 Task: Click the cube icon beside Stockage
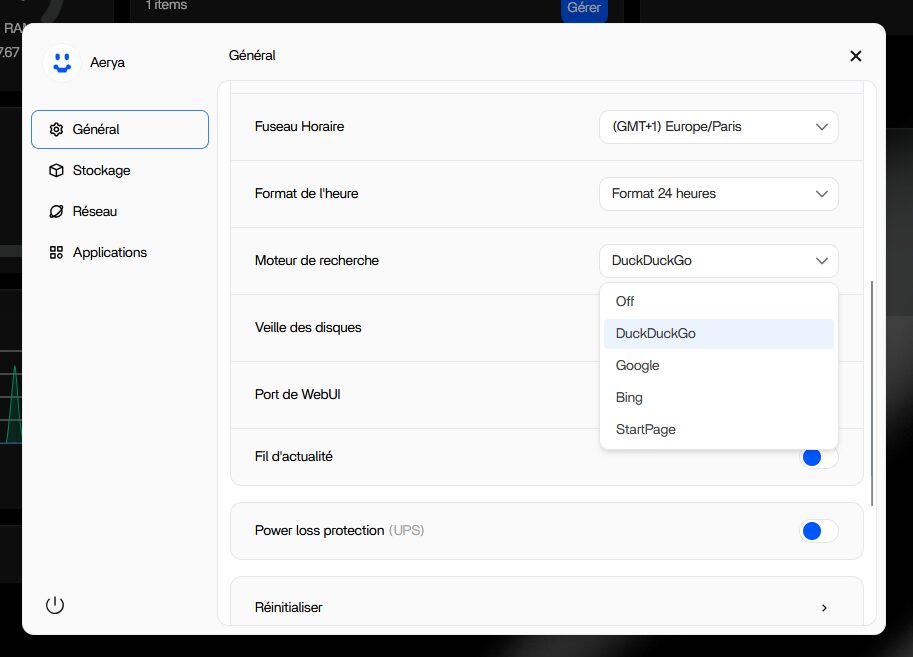point(56,170)
